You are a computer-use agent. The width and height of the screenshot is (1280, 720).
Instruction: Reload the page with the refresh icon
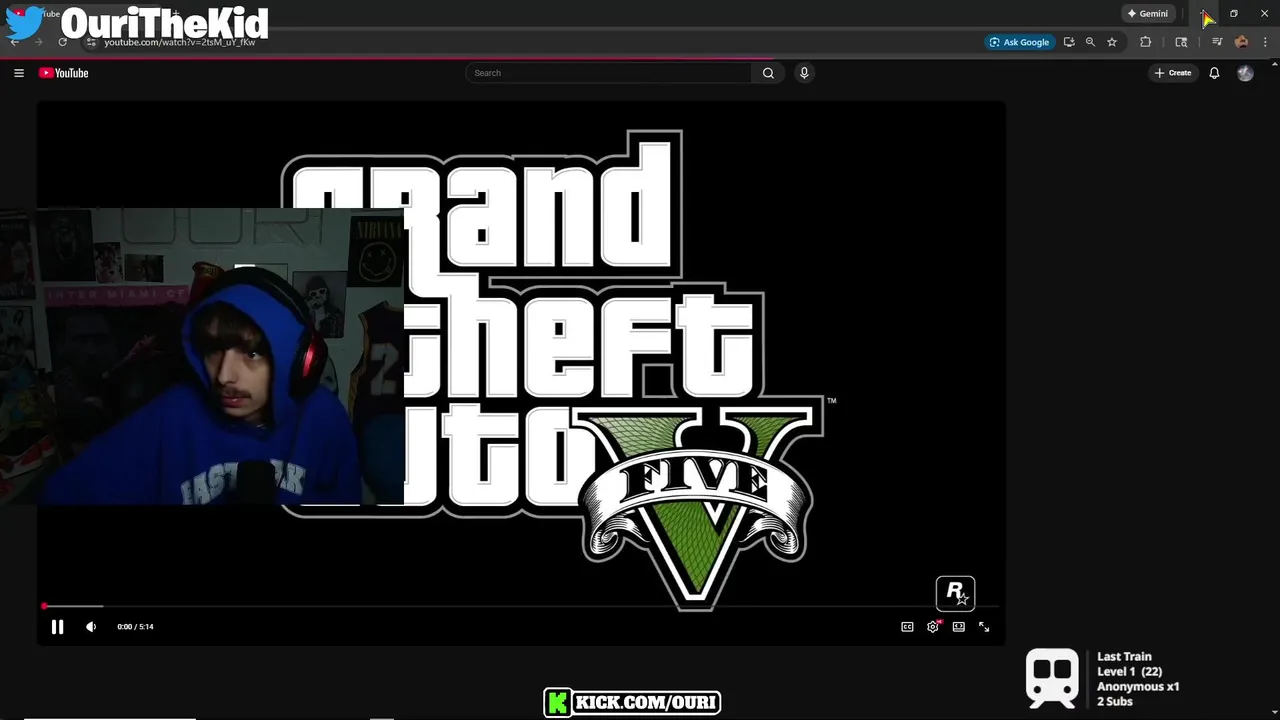coord(62,42)
